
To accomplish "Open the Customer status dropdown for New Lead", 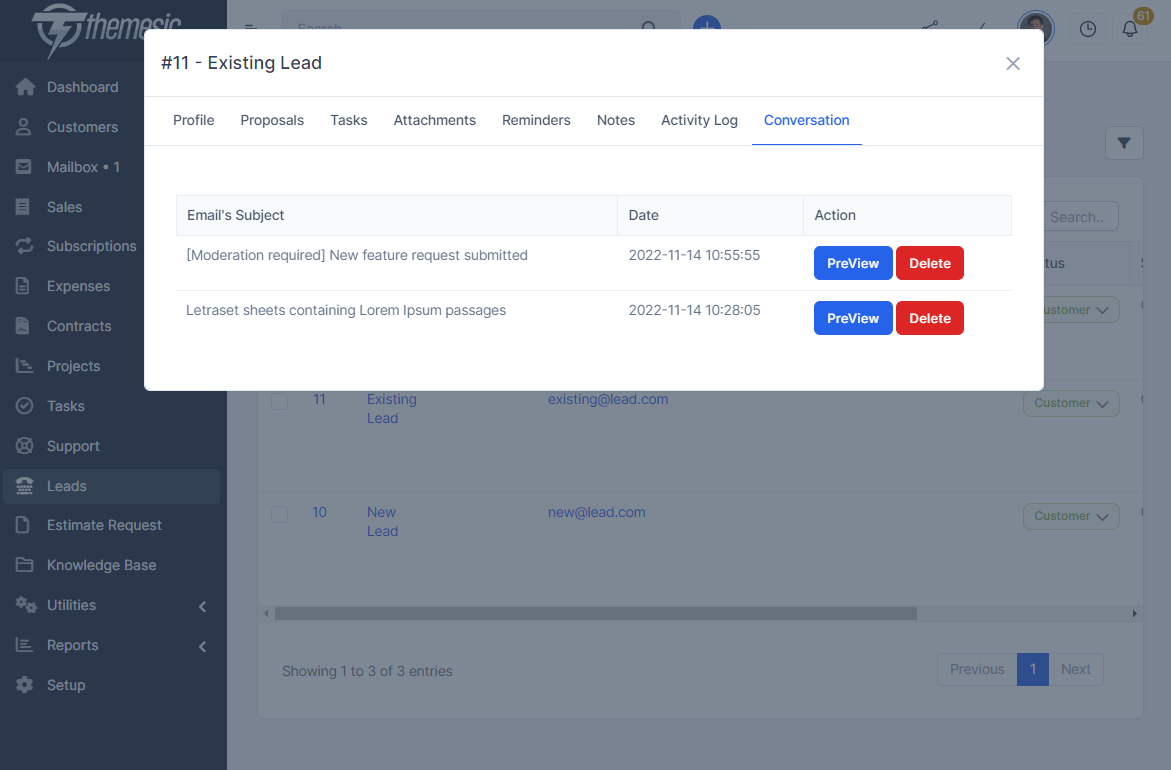I will 1070,516.
